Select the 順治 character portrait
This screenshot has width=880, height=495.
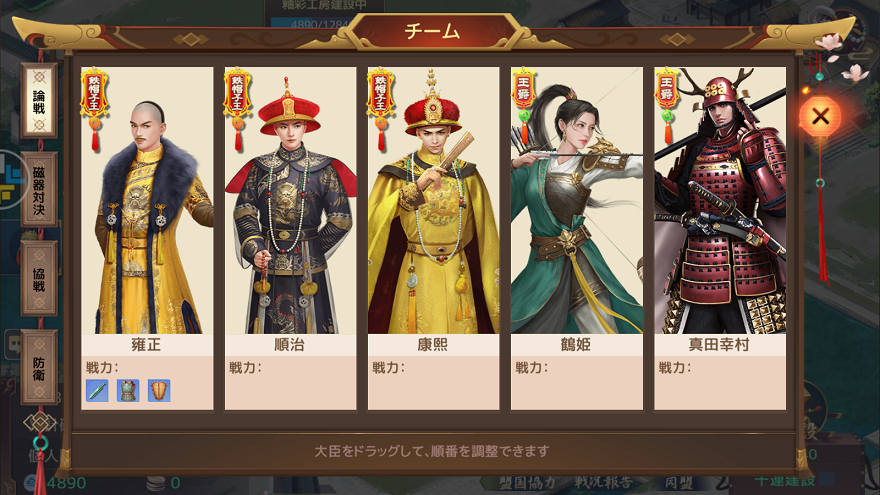pos(290,200)
